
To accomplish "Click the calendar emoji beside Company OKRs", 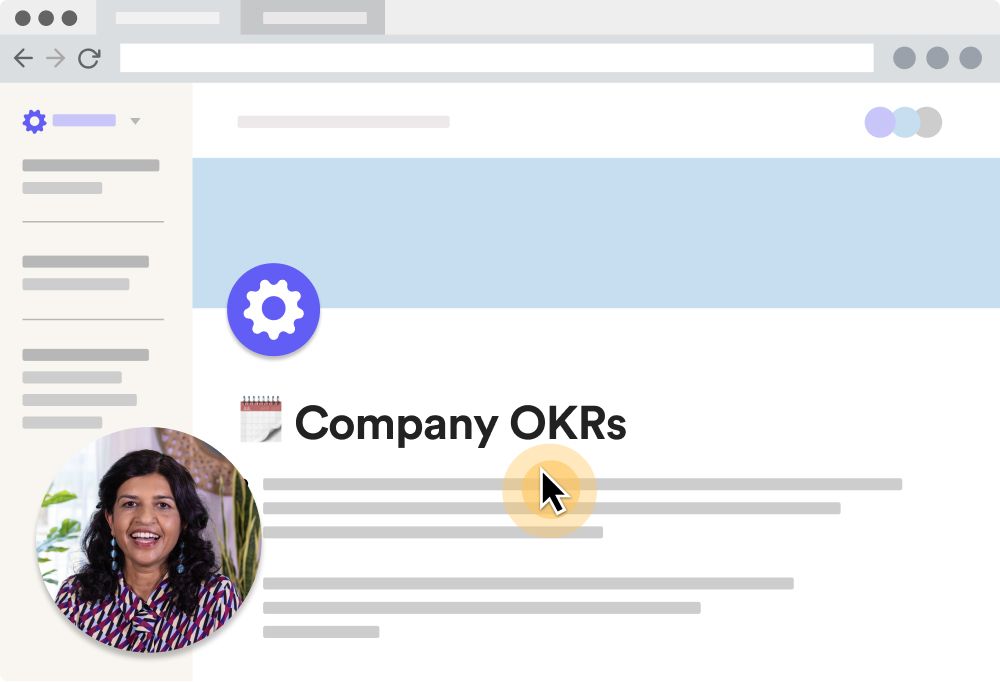I will 261,419.
